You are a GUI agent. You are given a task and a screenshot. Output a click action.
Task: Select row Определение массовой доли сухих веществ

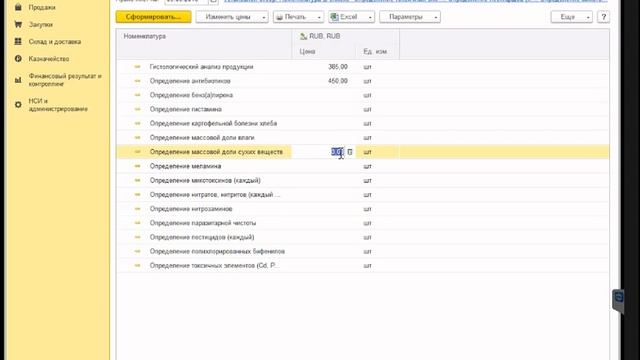pyautogui.click(x=362, y=152)
